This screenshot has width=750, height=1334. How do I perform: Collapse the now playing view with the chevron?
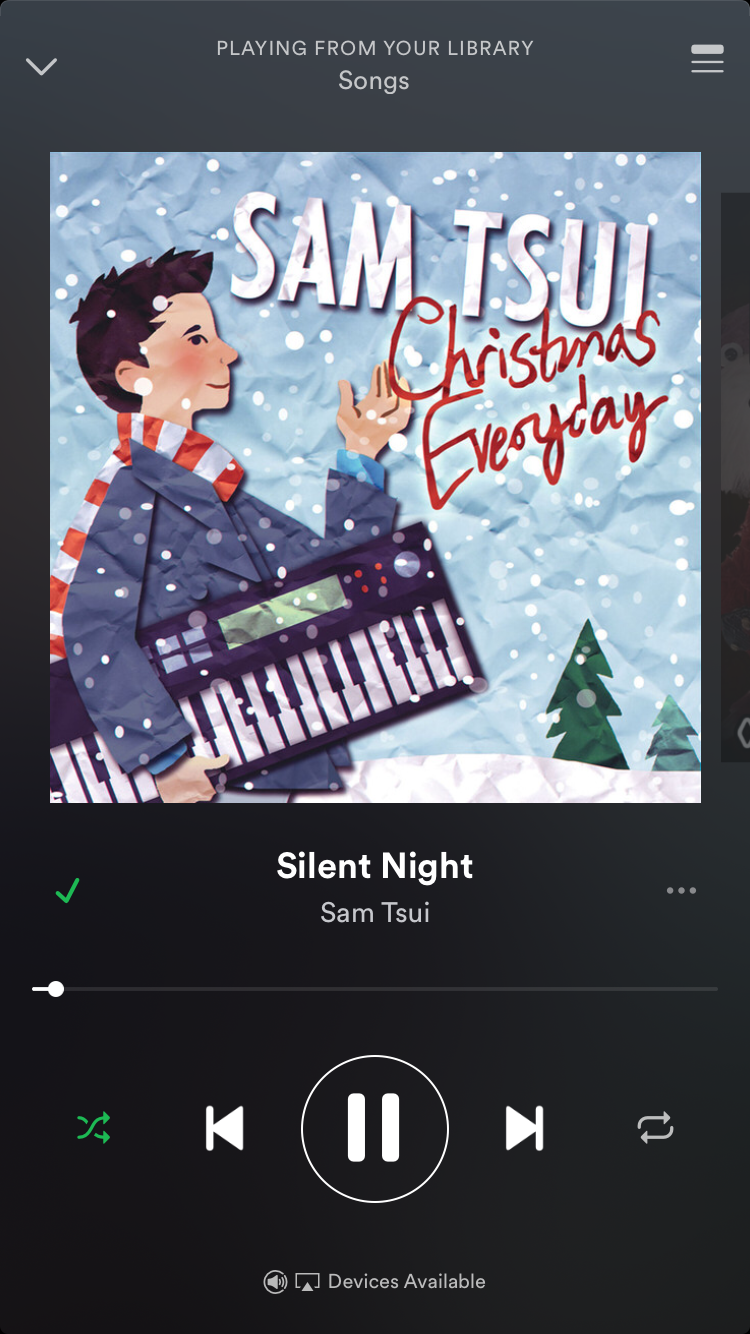pyautogui.click(x=41, y=67)
